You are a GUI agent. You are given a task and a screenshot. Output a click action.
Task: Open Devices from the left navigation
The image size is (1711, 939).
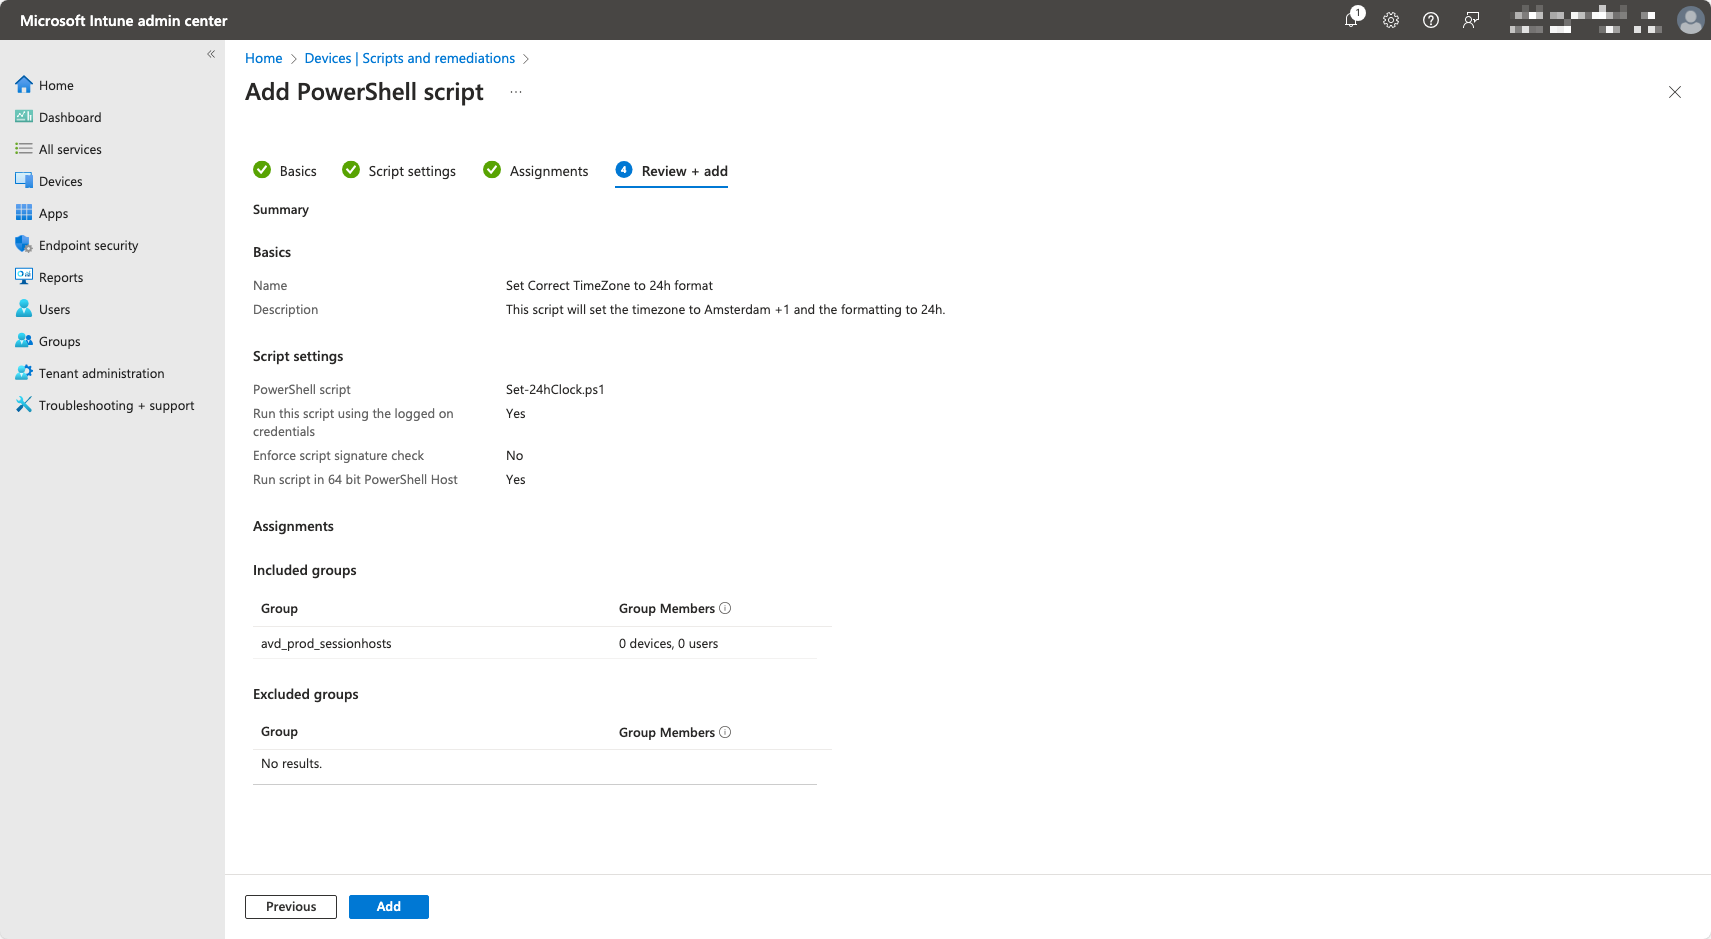(x=59, y=181)
